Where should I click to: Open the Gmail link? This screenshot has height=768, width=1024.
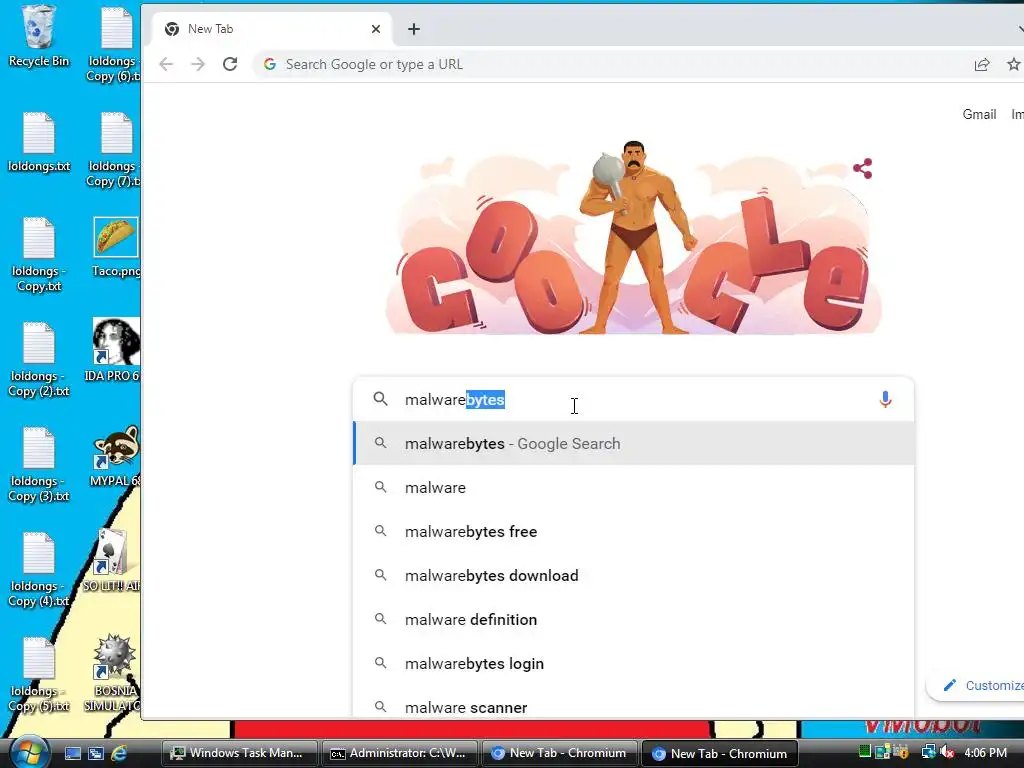click(x=979, y=114)
